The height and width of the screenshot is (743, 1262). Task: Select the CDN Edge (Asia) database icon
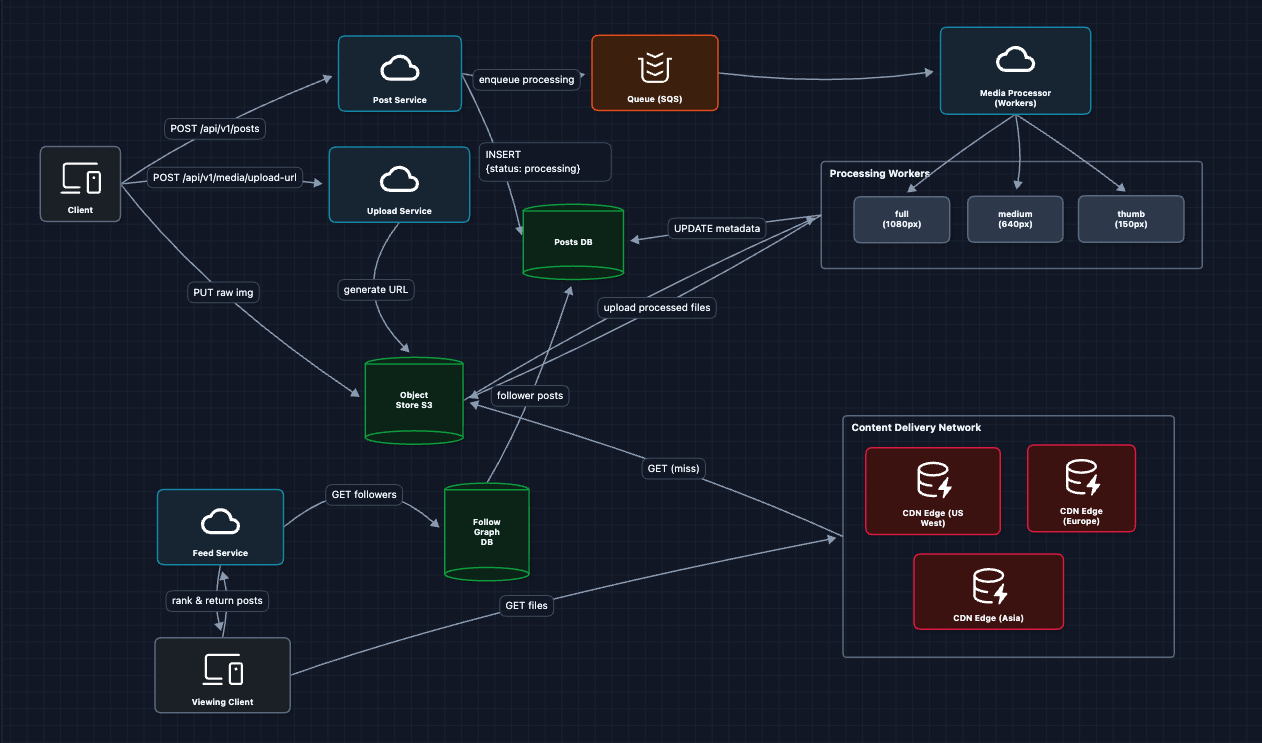[x=988, y=586]
